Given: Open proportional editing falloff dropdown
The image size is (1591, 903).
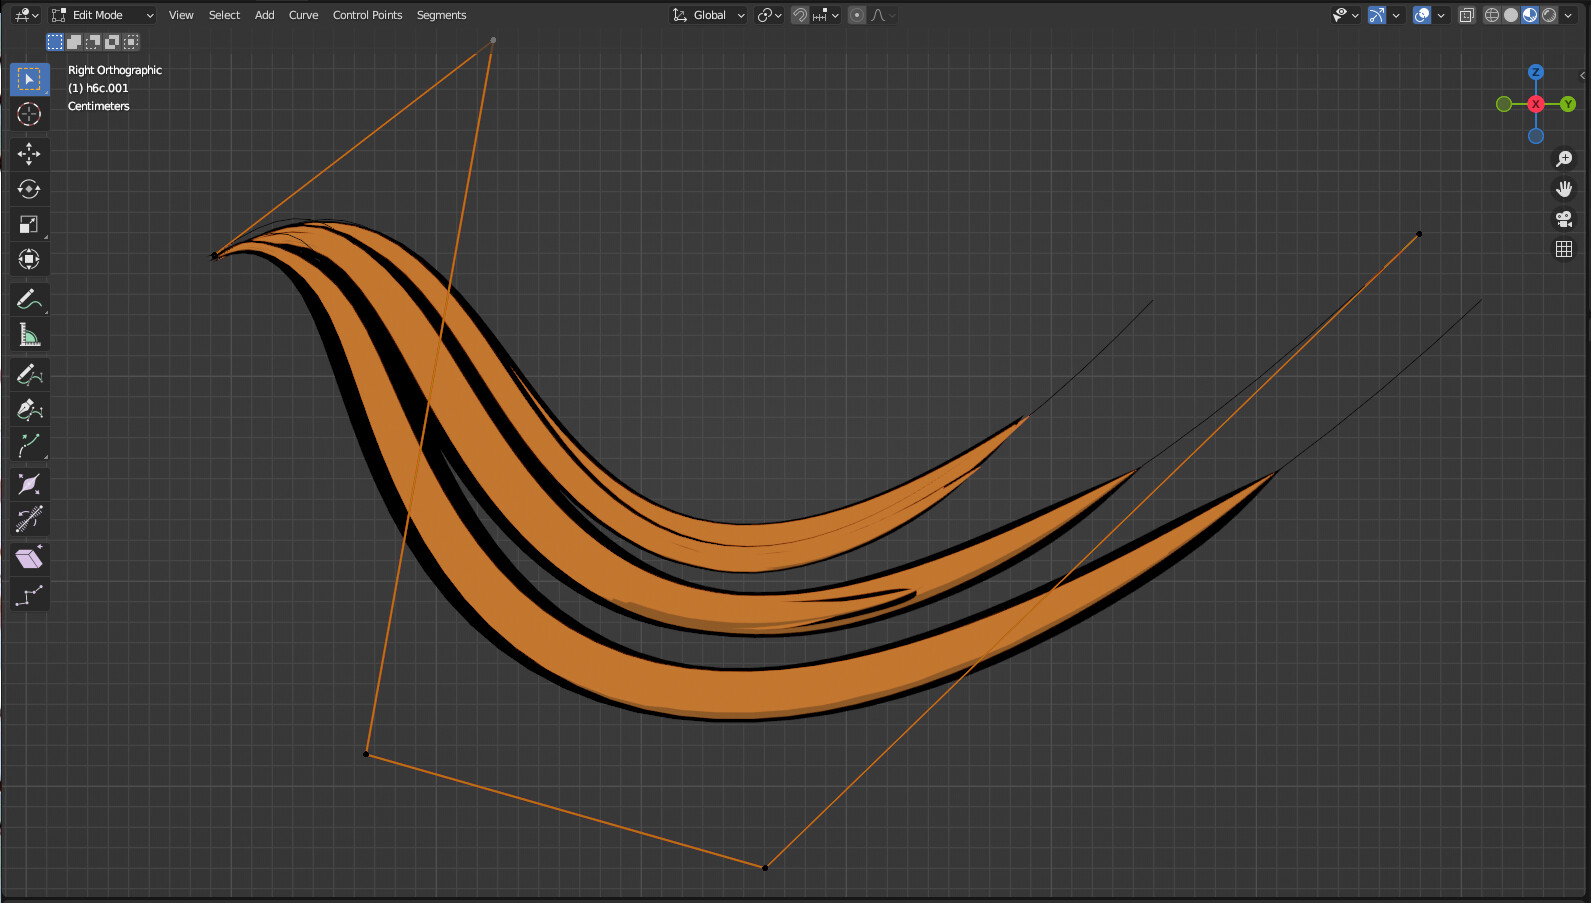Looking at the screenshot, I should click(883, 15).
